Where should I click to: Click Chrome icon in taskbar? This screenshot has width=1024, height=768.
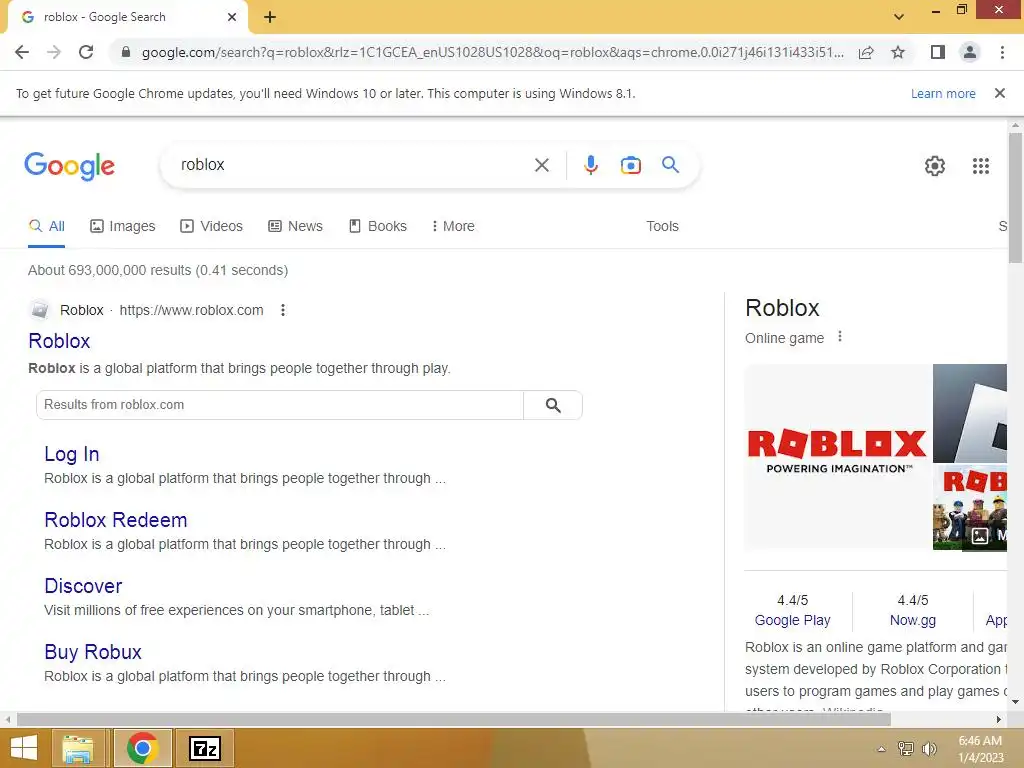[x=142, y=748]
